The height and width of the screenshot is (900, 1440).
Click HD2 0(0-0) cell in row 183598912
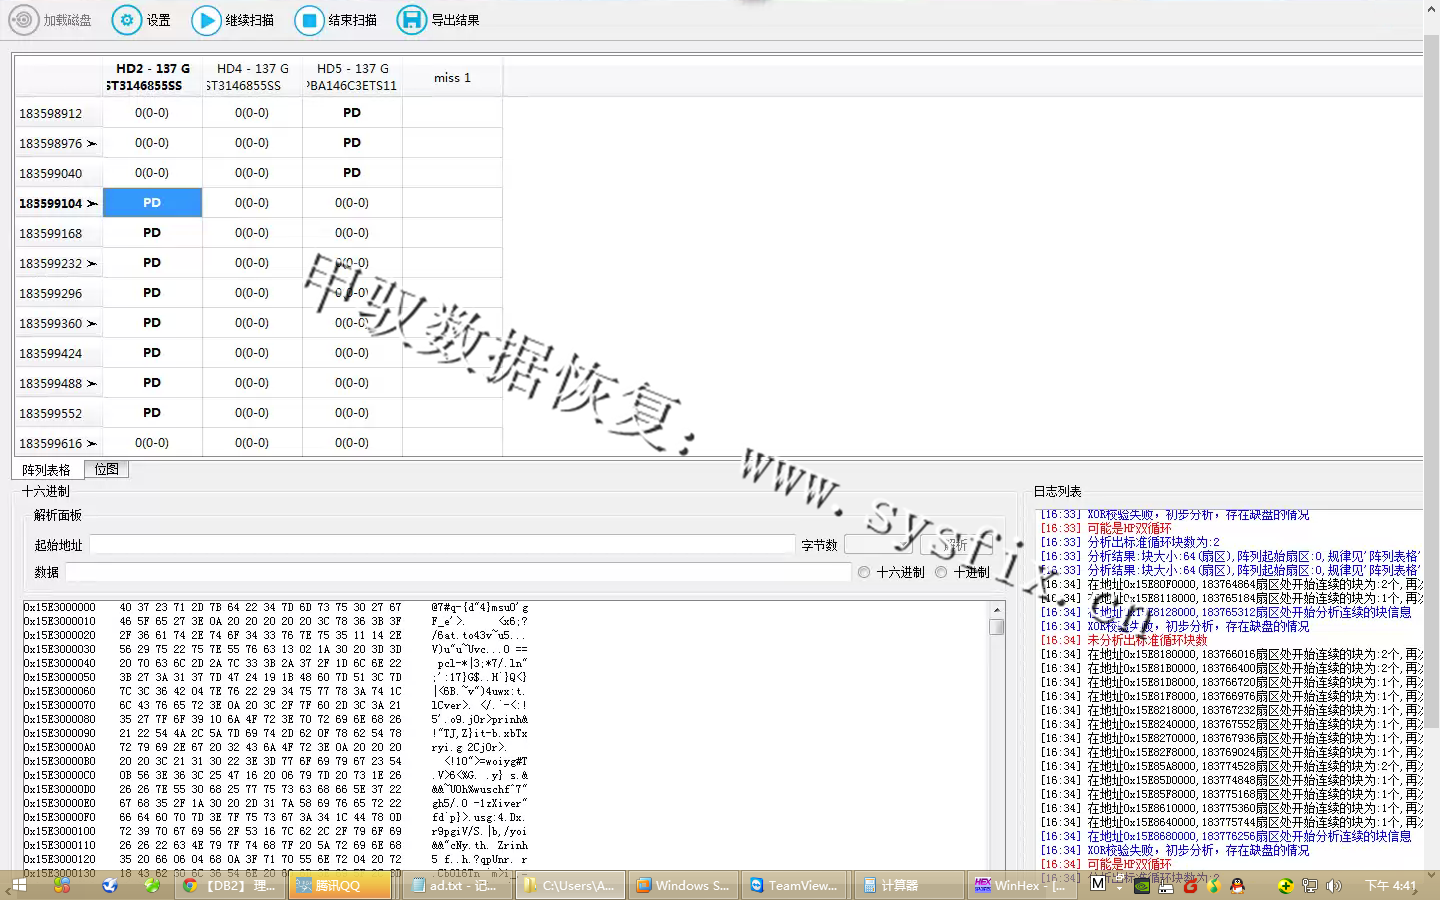[152, 112]
